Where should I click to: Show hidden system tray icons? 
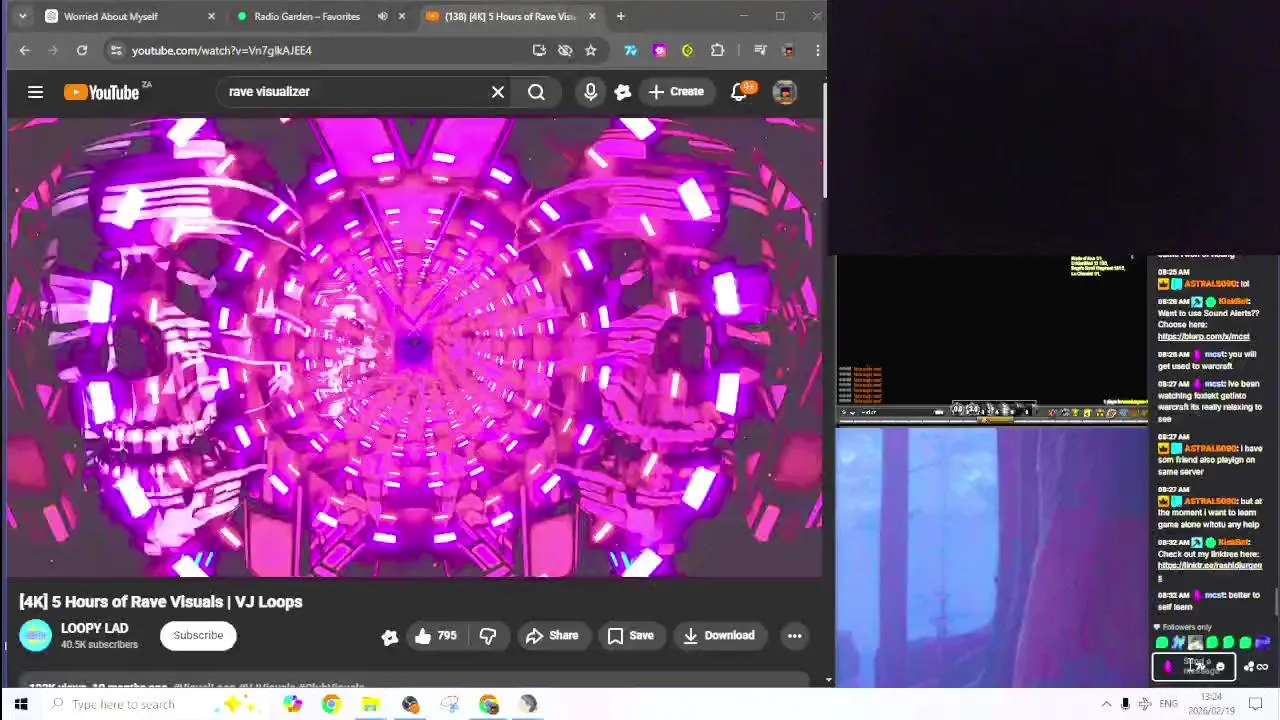(x=1106, y=704)
